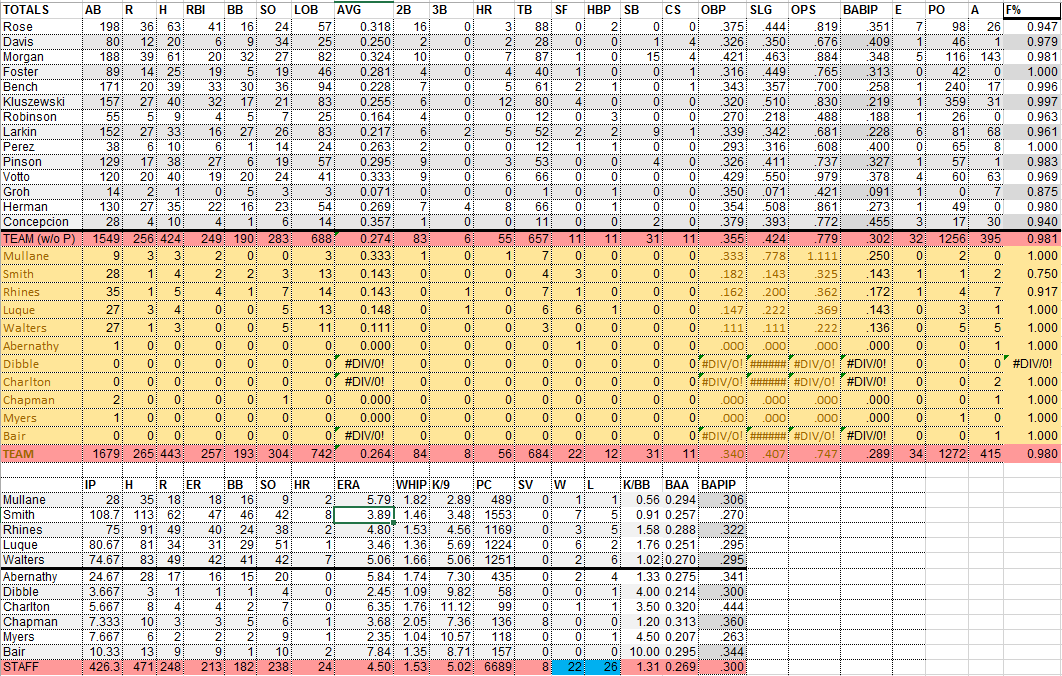This screenshot has height=676, width=1062.
Task: Click Chapman's saves value 8
Action: tap(533, 622)
